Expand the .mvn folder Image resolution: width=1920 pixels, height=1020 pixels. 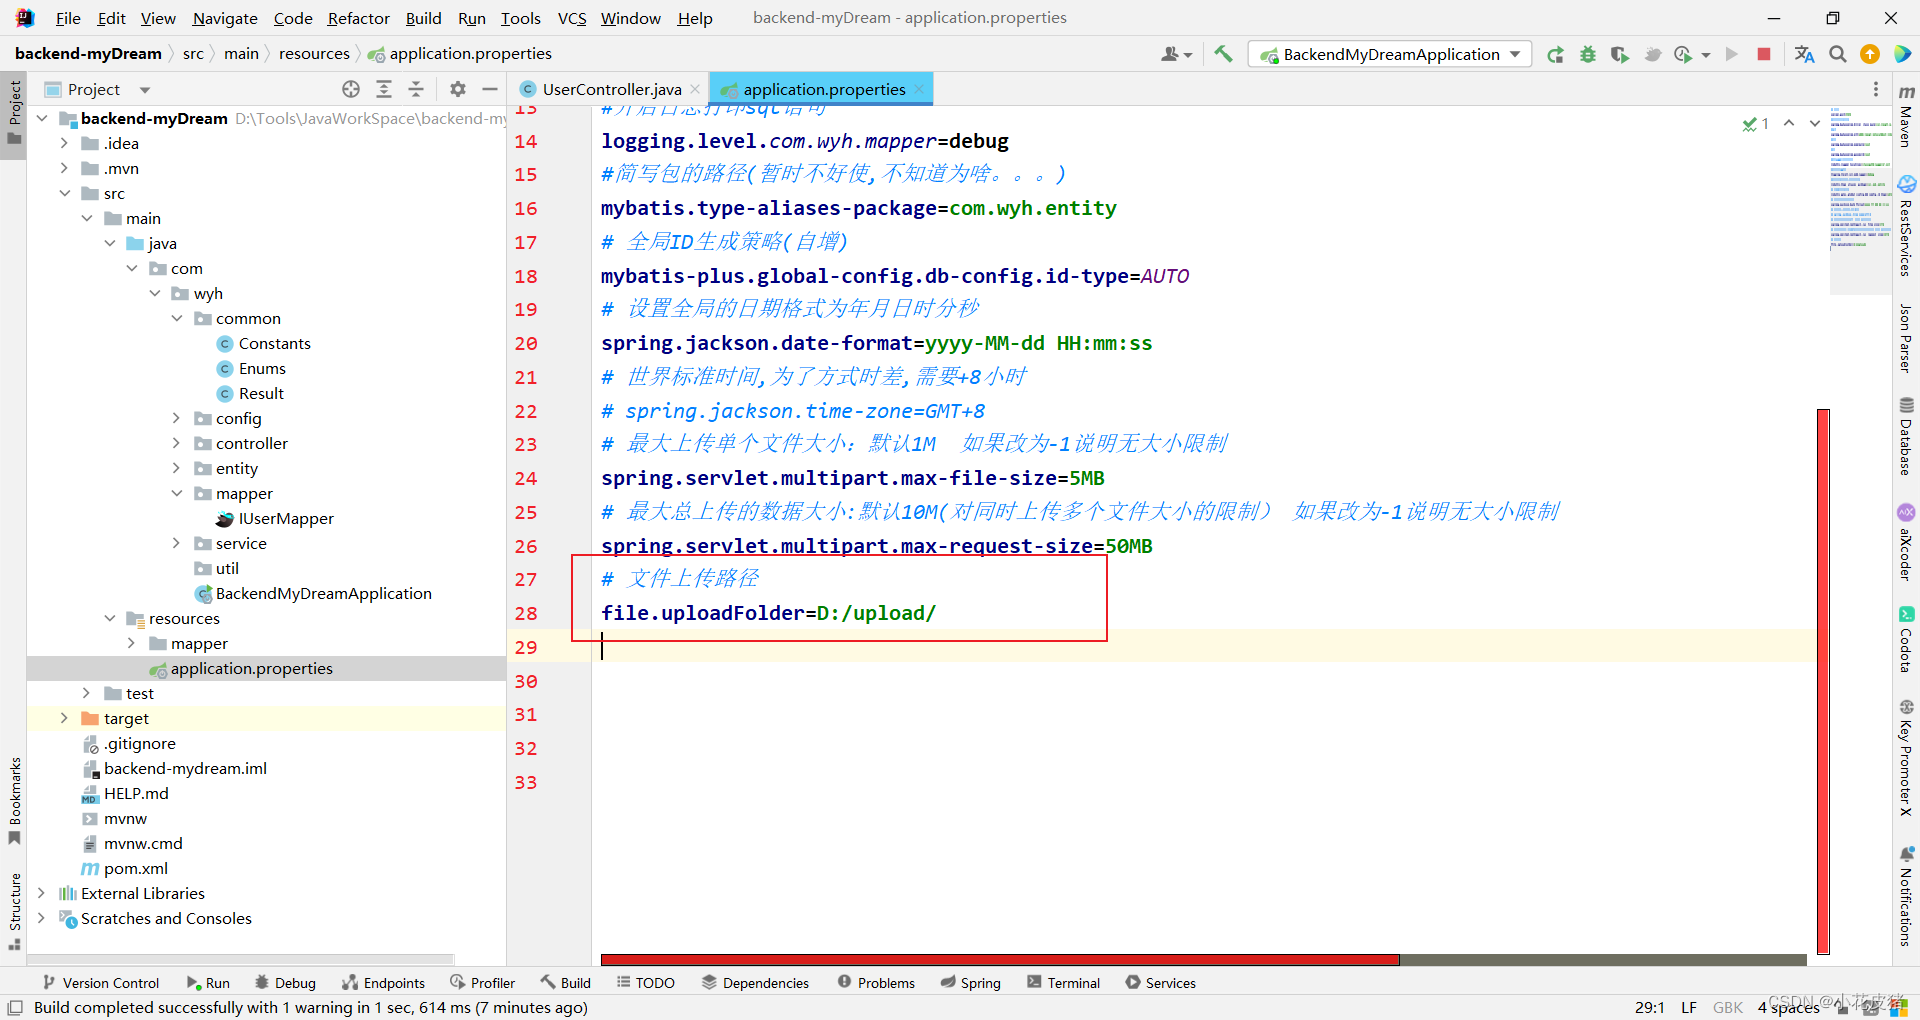point(65,168)
